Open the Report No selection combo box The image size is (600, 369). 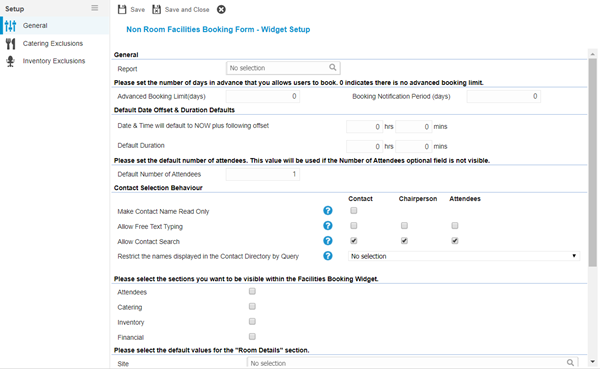pos(283,68)
